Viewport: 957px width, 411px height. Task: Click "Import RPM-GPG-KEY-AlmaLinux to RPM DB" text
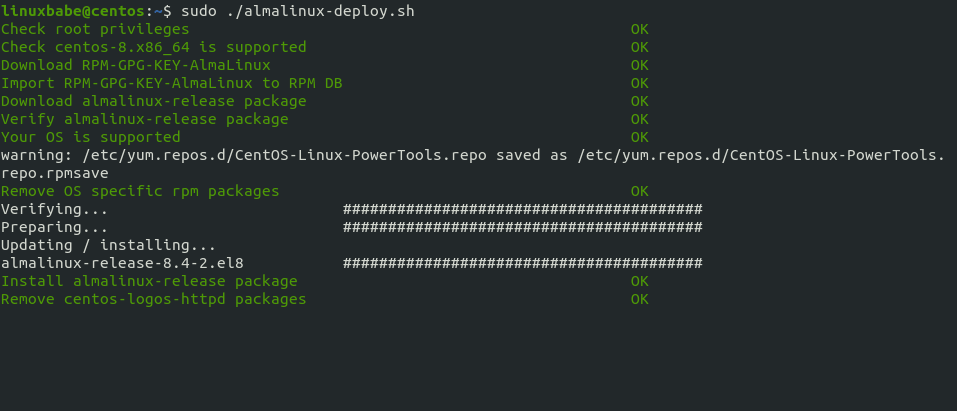pyautogui.click(x=171, y=83)
